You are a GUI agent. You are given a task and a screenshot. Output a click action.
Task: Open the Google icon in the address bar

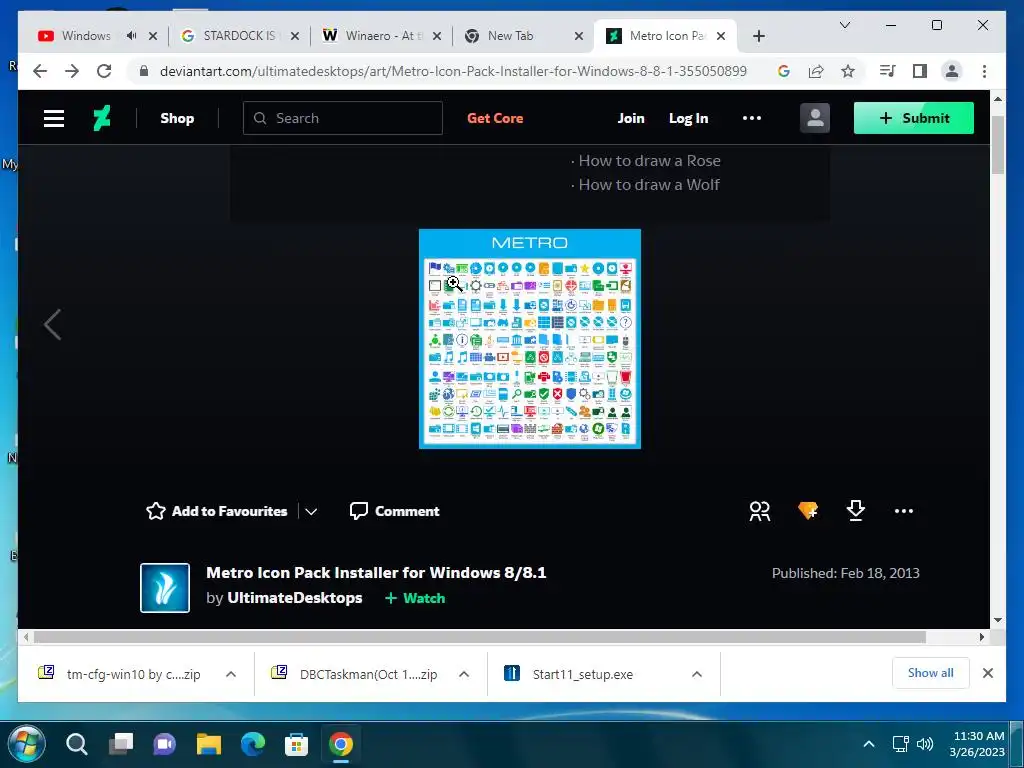click(784, 71)
